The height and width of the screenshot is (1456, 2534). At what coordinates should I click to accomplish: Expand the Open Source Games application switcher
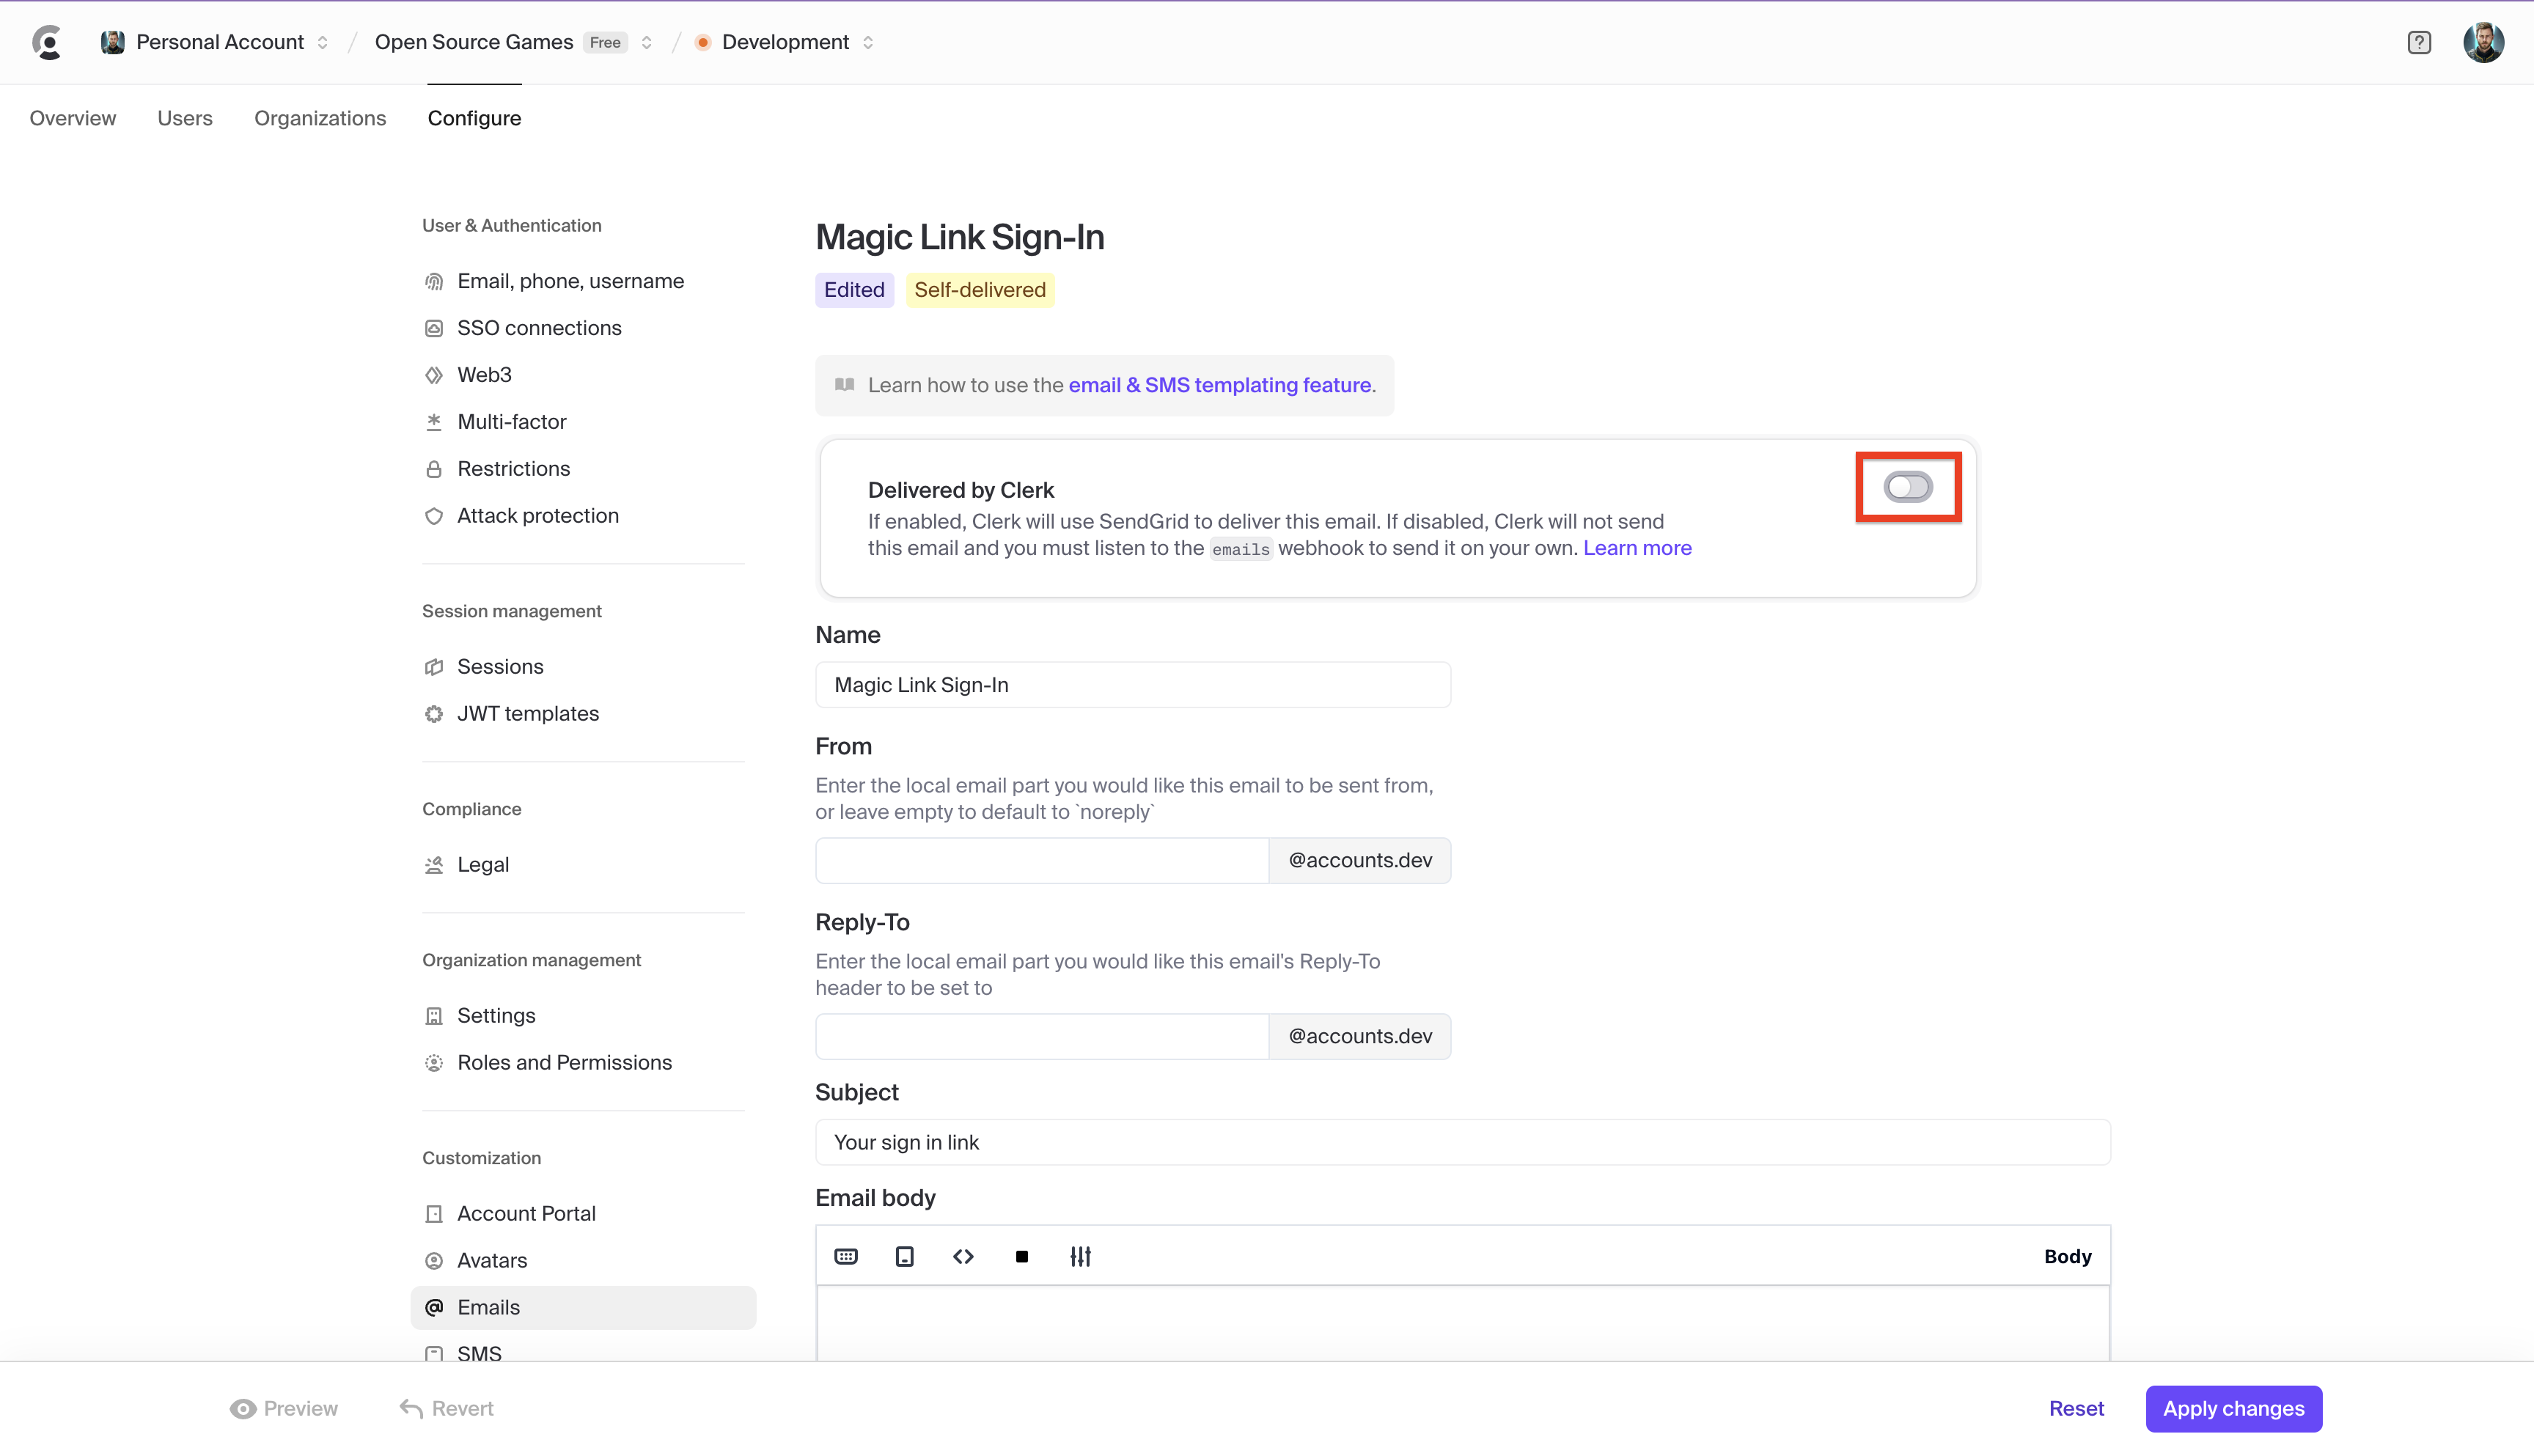(x=513, y=42)
